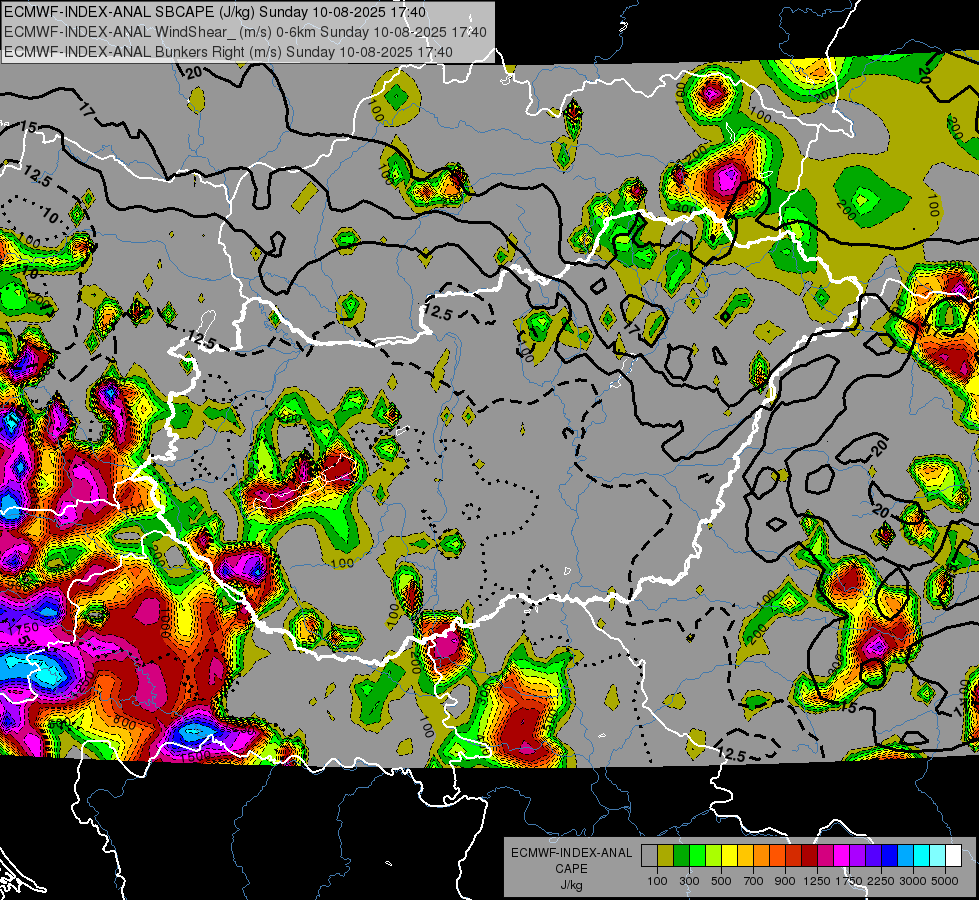Choose the bright magenta legend swatch
Viewport: 979px width, 900px height.
[x=842, y=855]
